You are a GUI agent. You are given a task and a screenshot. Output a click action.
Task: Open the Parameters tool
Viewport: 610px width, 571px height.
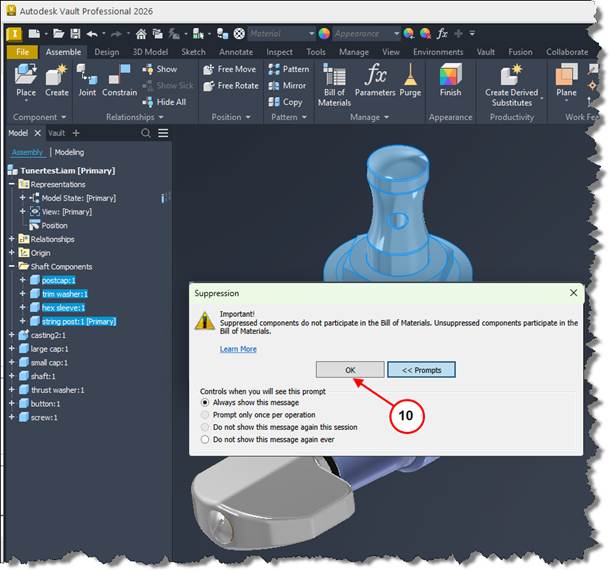[x=375, y=80]
